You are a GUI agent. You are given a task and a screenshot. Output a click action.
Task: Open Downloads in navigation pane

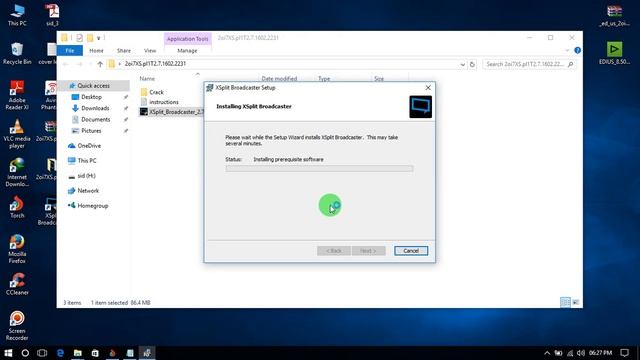tap(95, 108)
